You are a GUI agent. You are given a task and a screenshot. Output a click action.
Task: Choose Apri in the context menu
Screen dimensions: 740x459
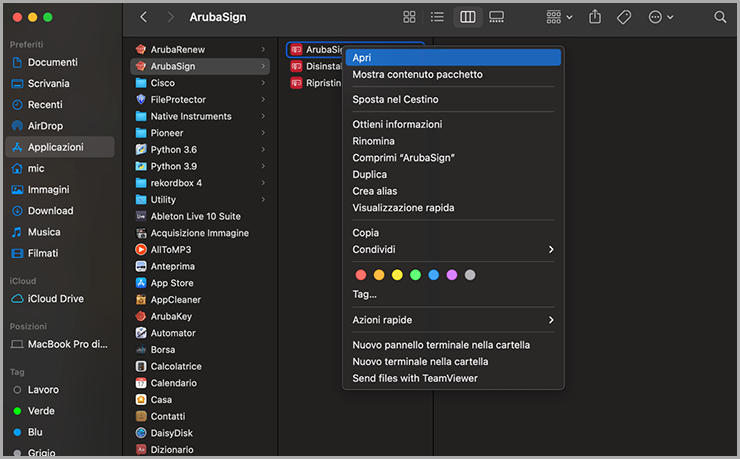[453, 58]
